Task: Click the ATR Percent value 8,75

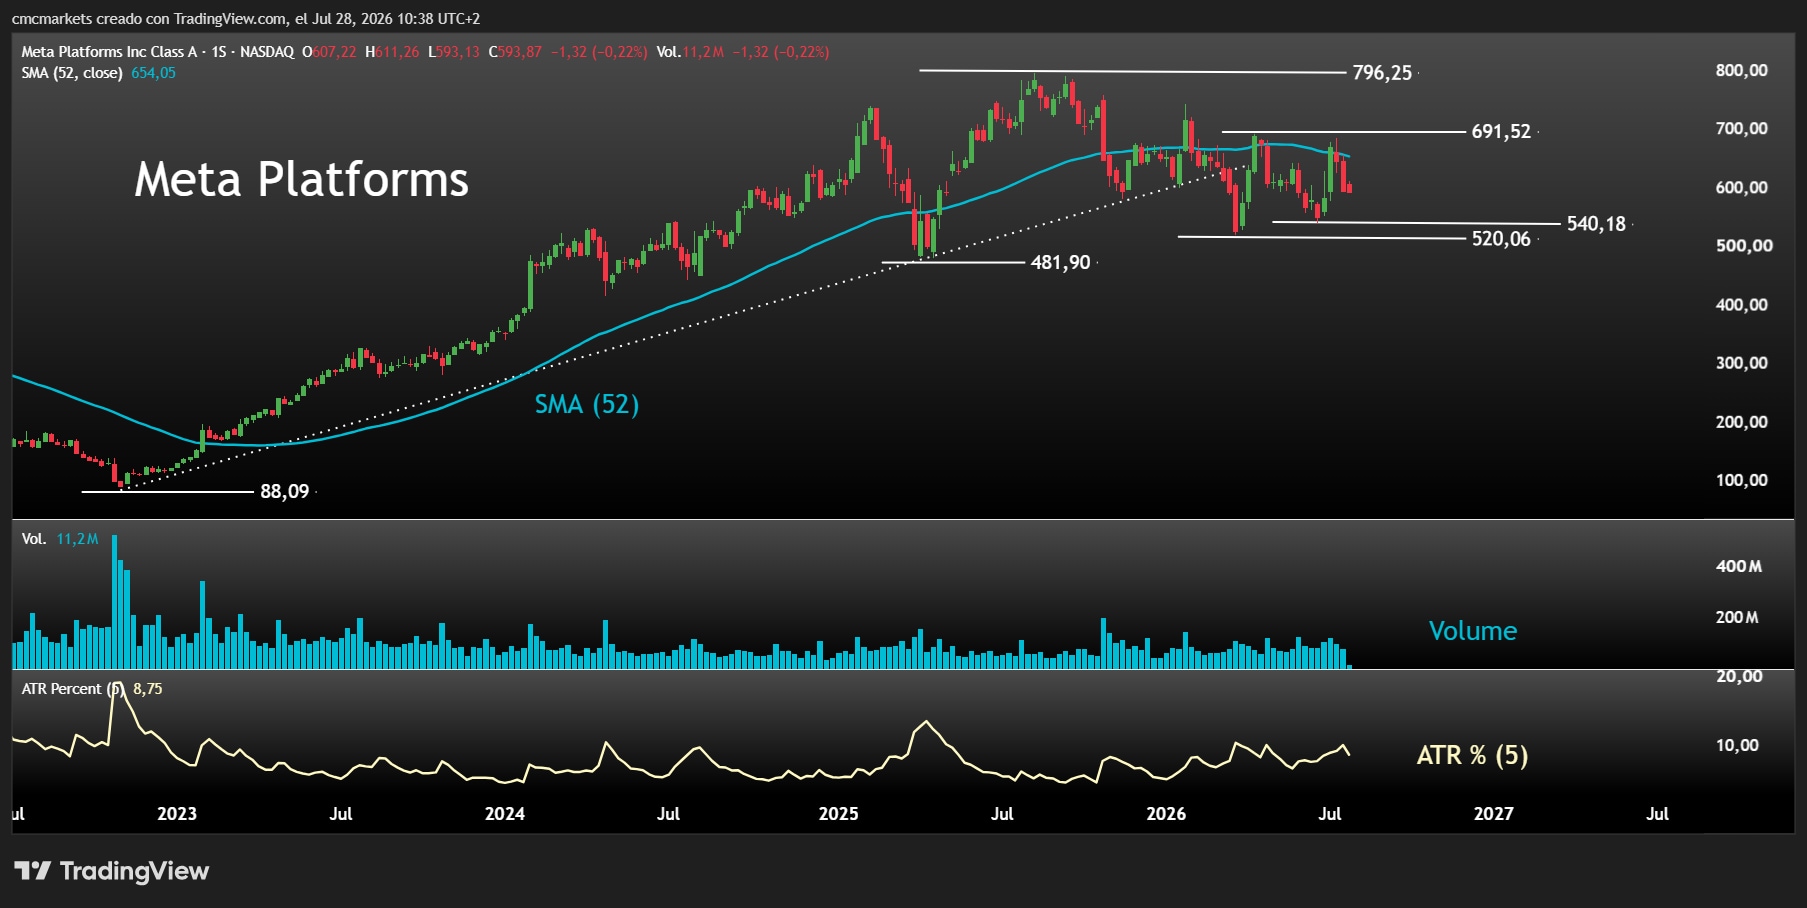Action: (x=147, y=689)
